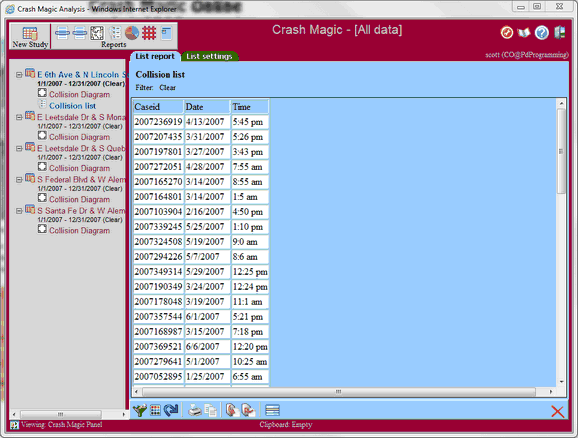
Task: Click the report scroll right arrow
Action: 551,392
